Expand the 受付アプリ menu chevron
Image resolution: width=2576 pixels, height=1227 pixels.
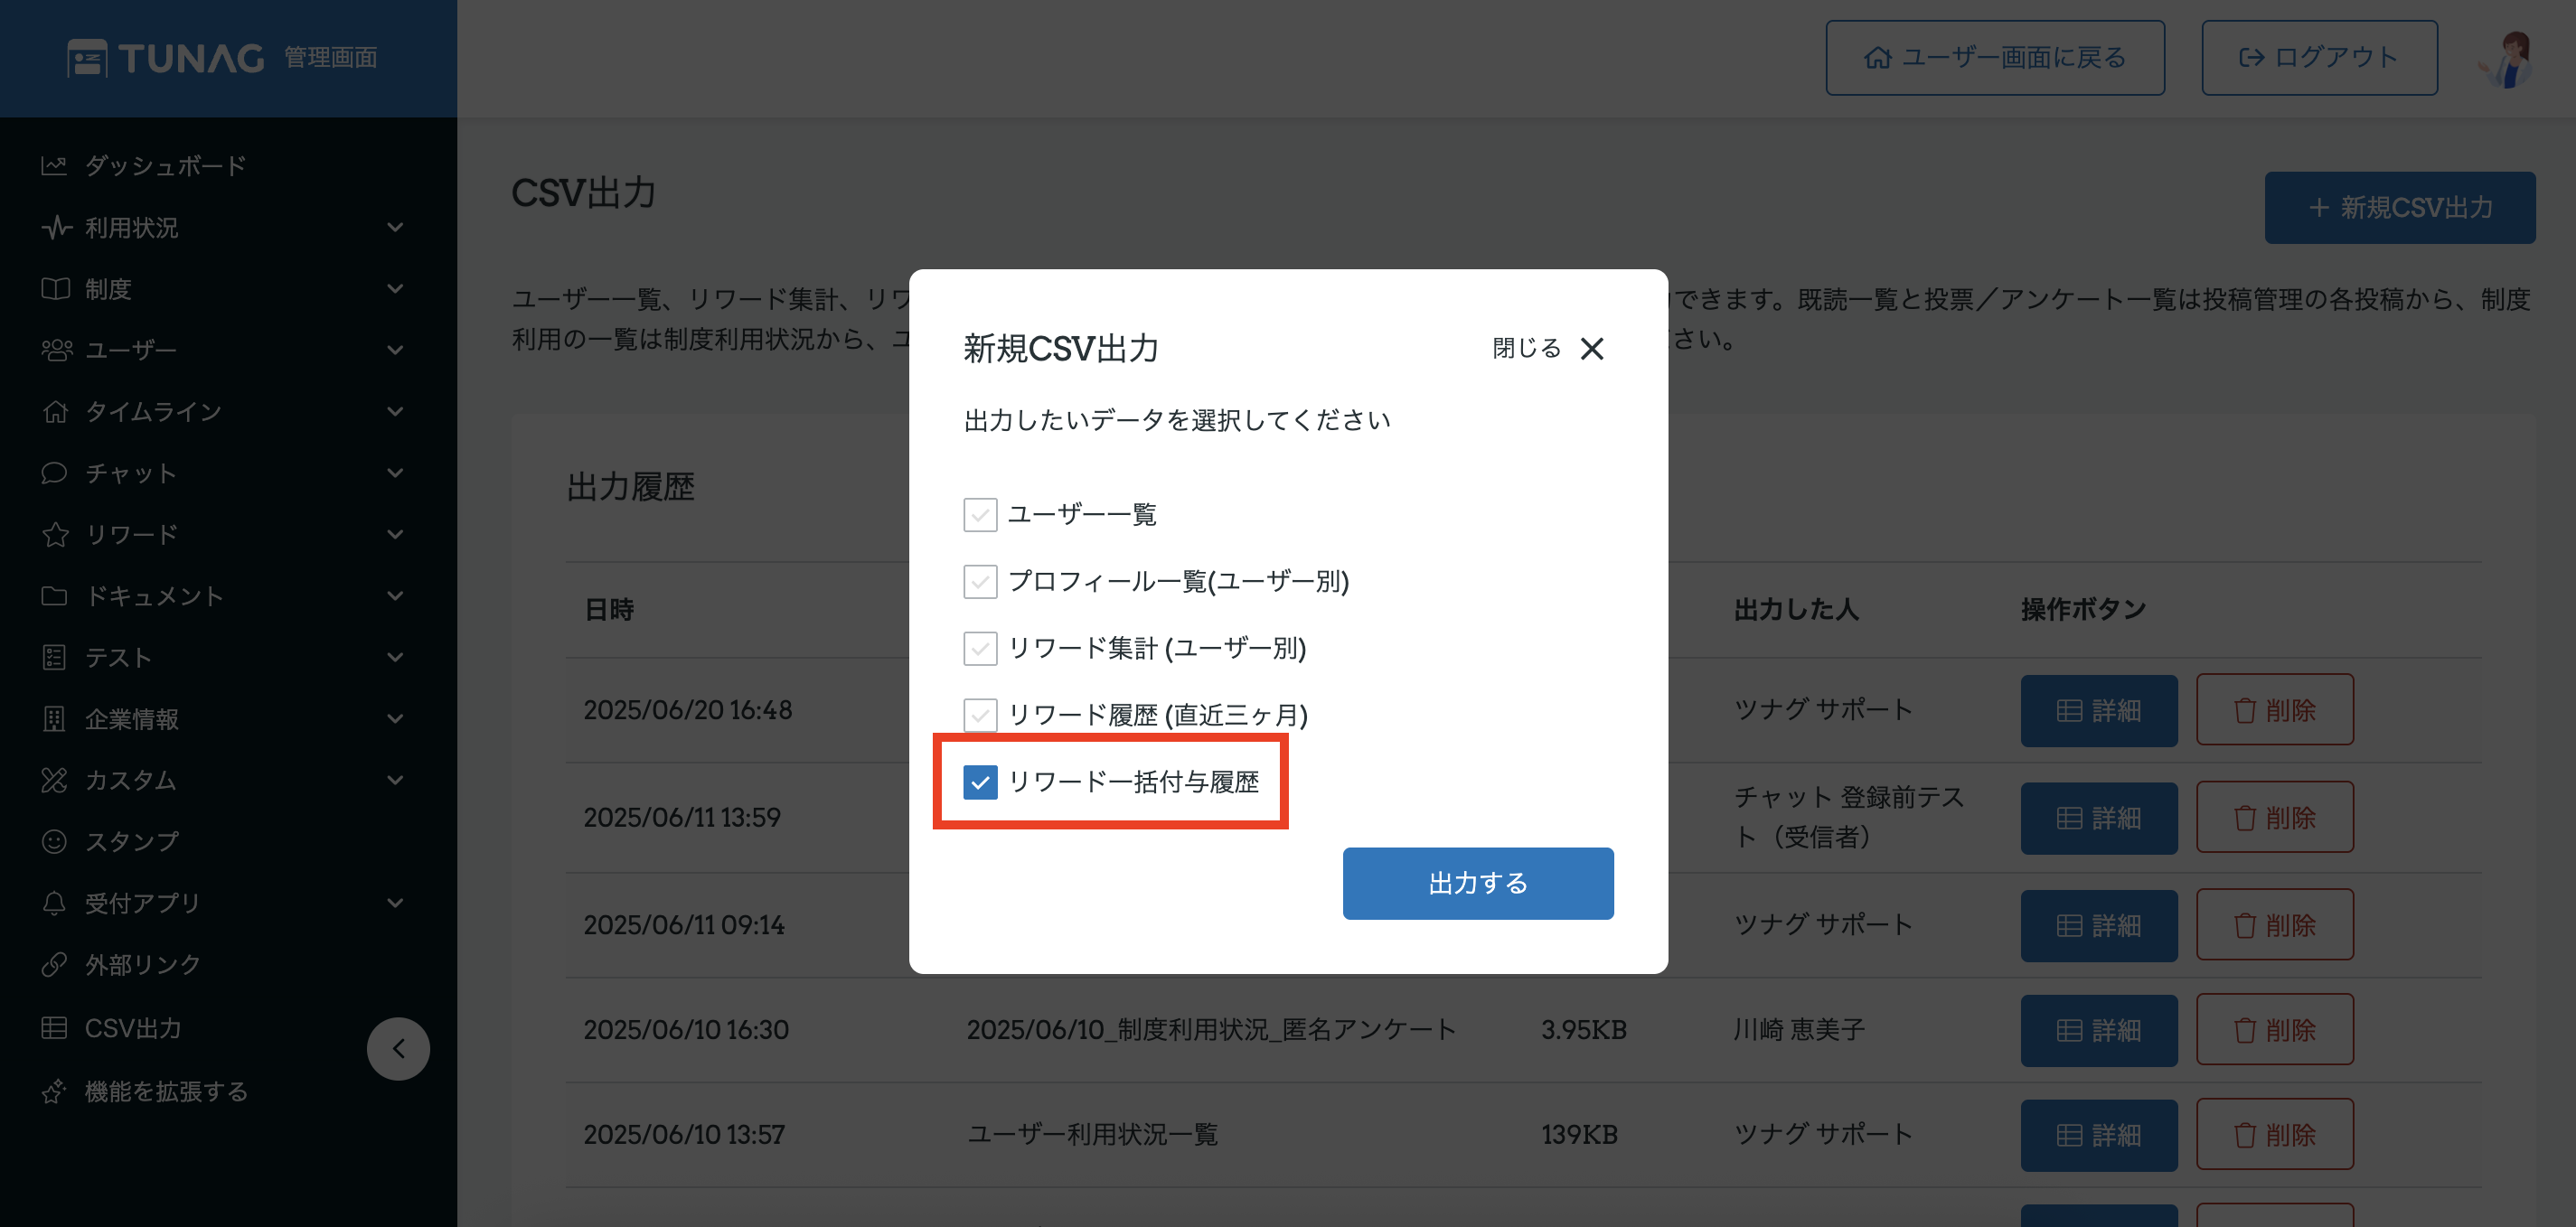point(396,903)
